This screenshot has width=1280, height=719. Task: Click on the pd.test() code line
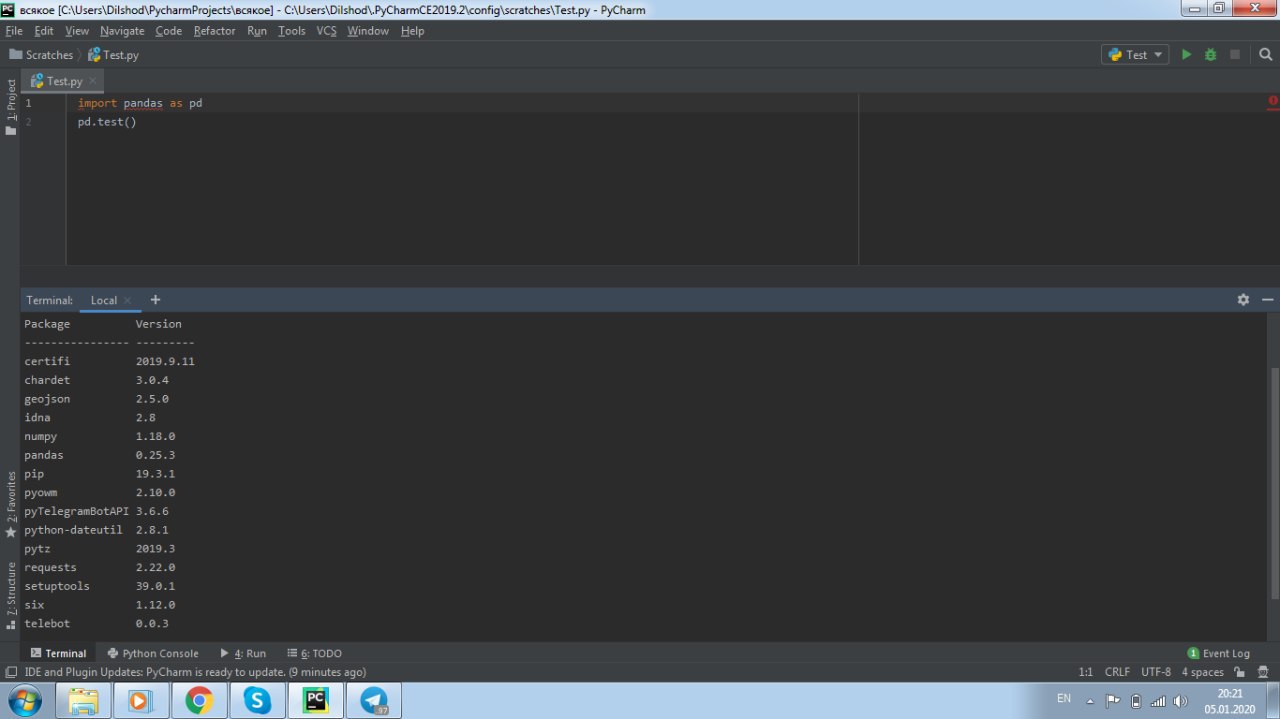(107, 122)
